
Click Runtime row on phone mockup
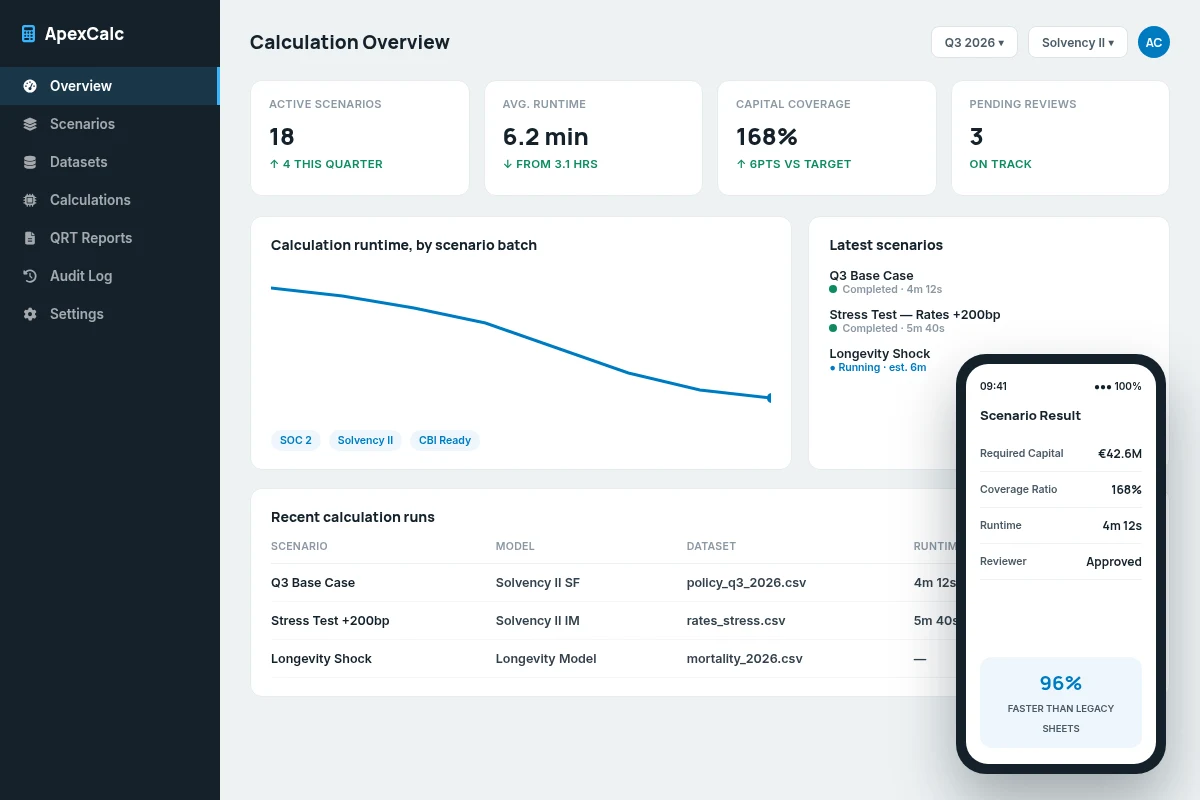[x=1061, y=526]
